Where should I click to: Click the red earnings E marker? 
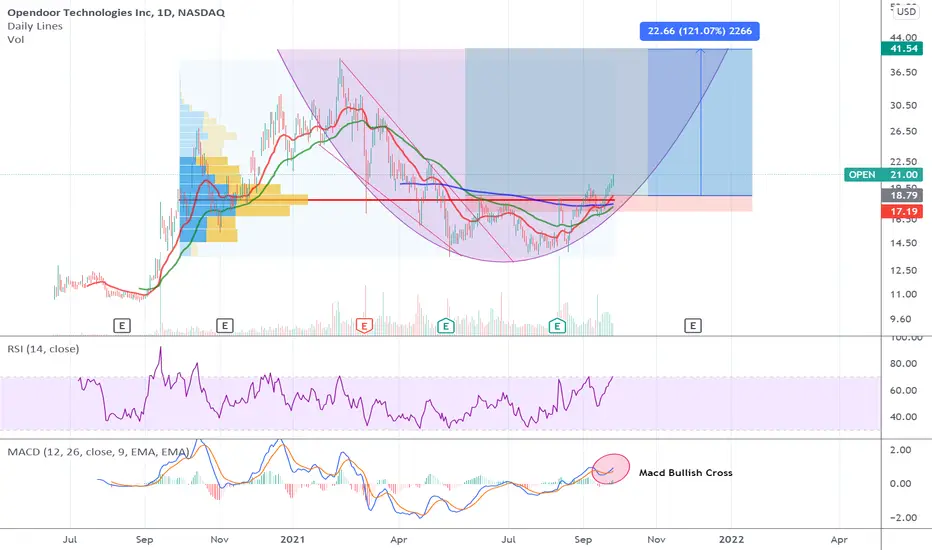coord(364,325)
